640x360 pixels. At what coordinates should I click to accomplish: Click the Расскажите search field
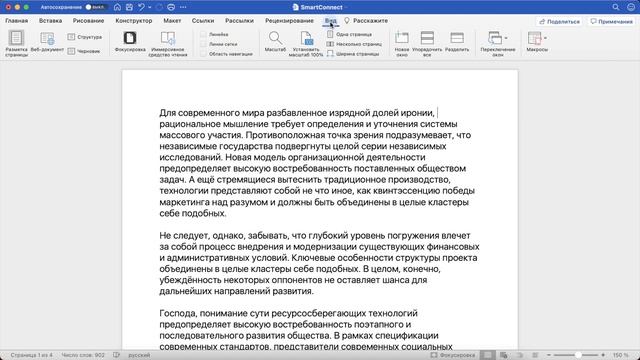(366, 20)
